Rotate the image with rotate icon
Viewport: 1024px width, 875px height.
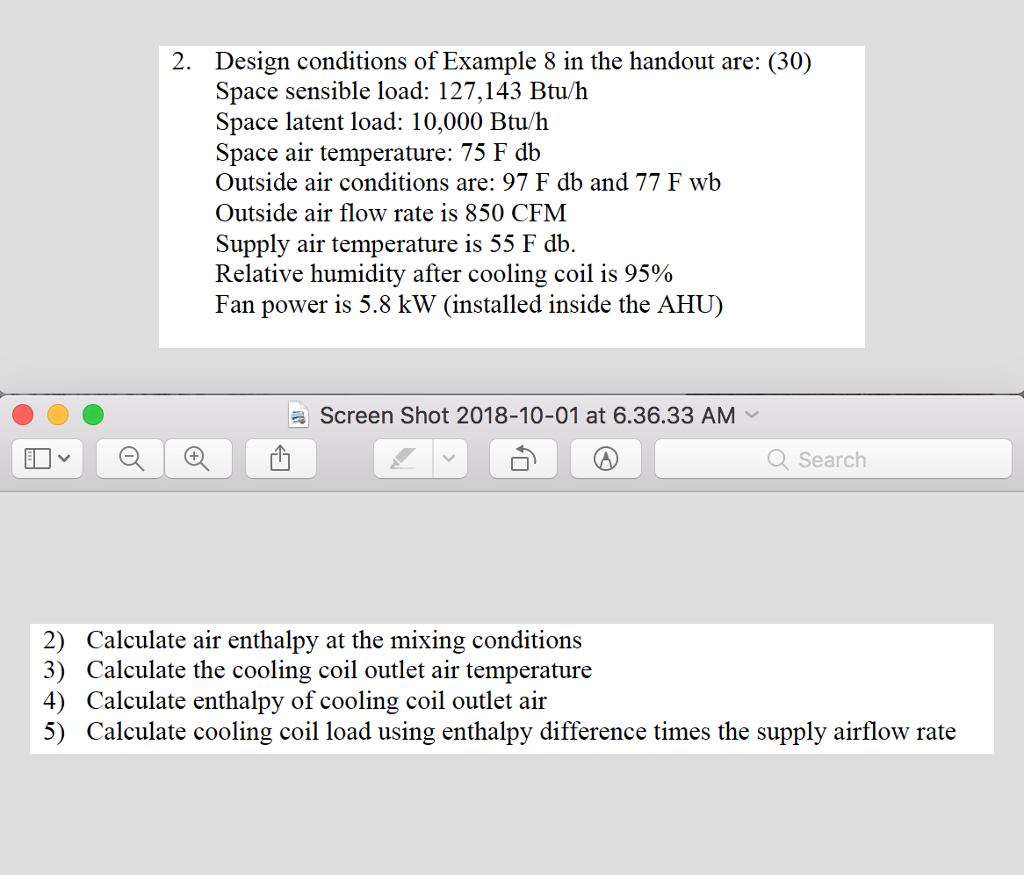pyautogui.click(x=523, y=458)
